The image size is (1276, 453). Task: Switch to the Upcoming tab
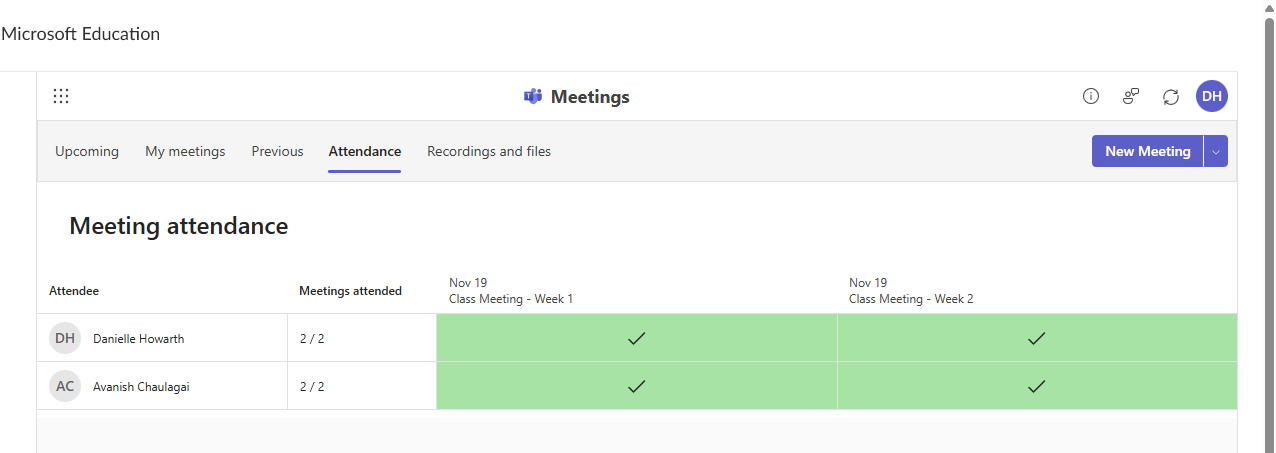click(87, 151)
